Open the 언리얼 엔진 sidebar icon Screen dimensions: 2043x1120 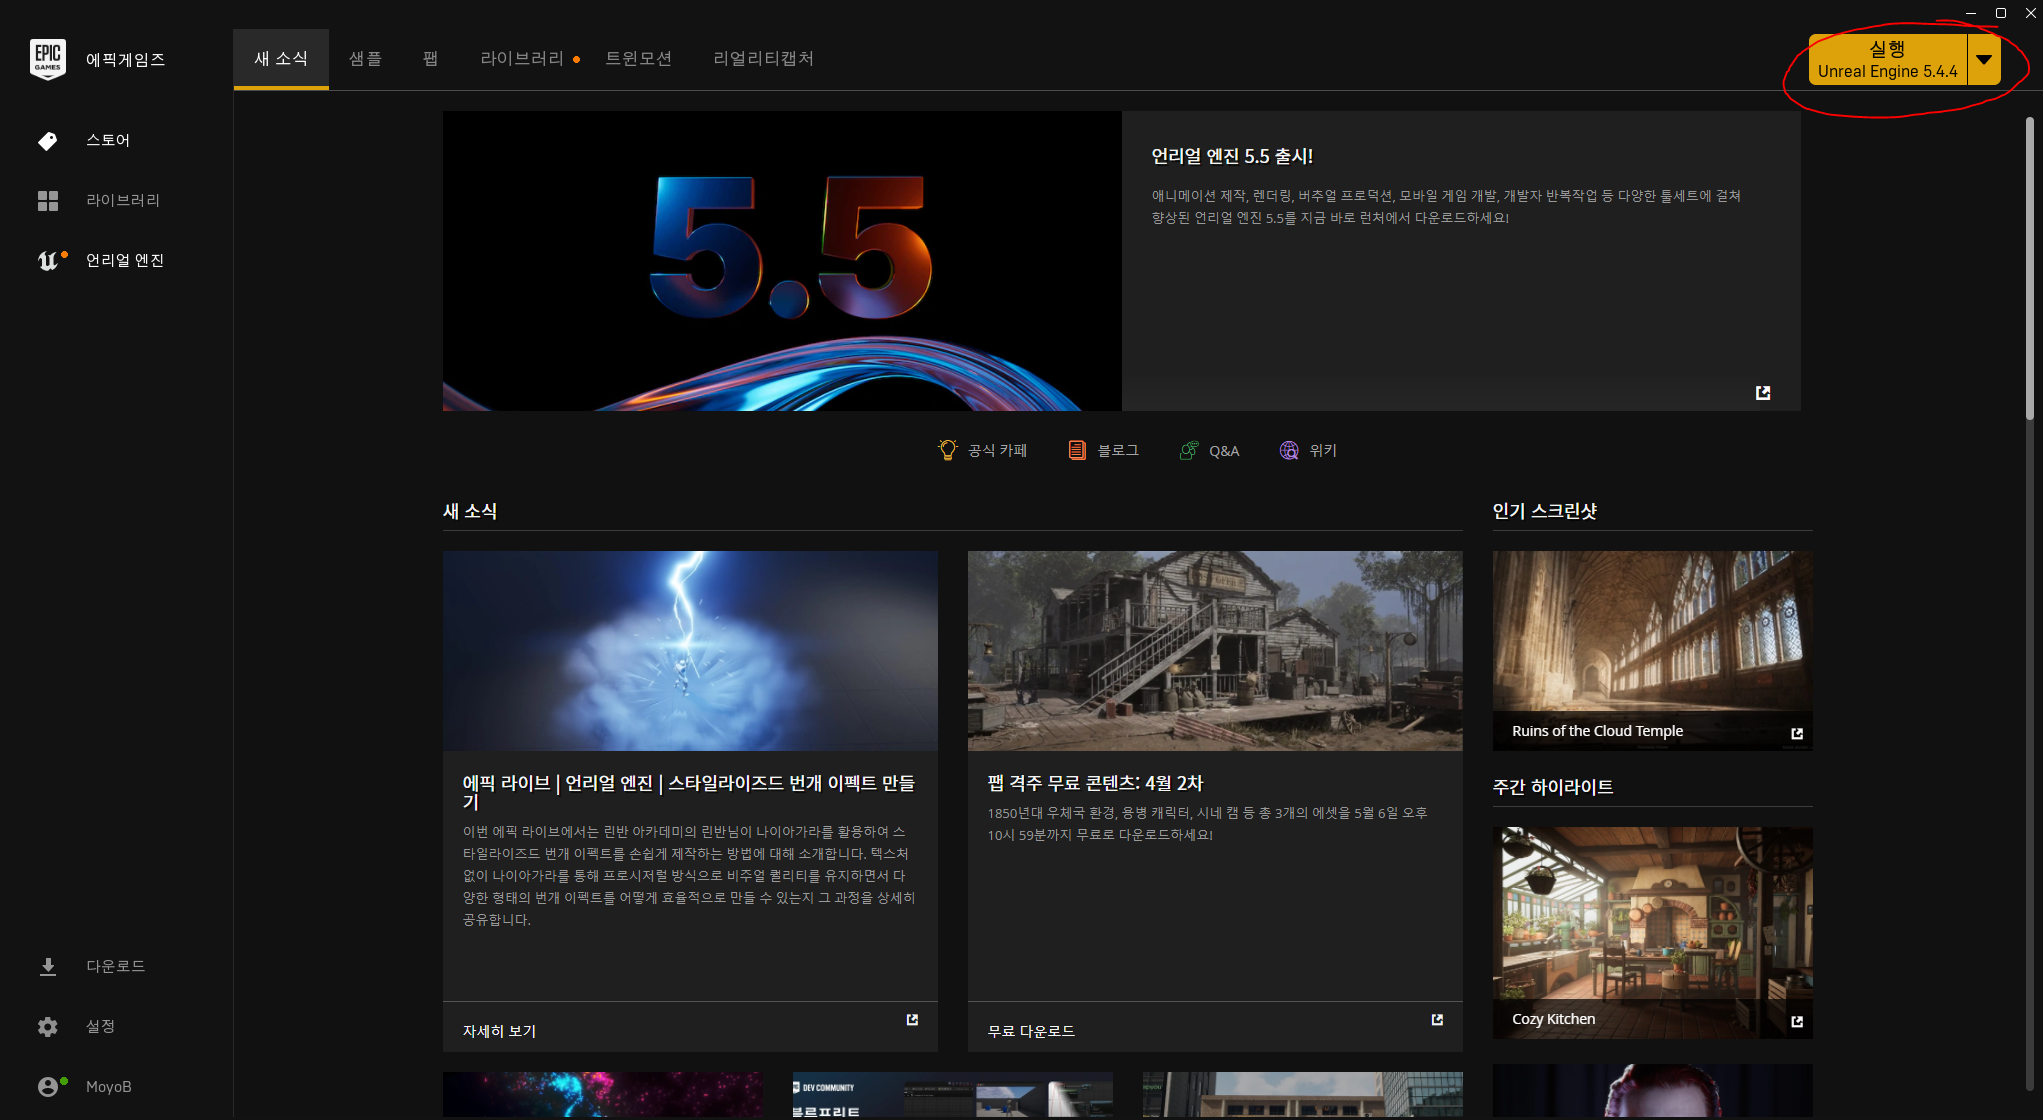pyautogui.click(x=50, y=260)
